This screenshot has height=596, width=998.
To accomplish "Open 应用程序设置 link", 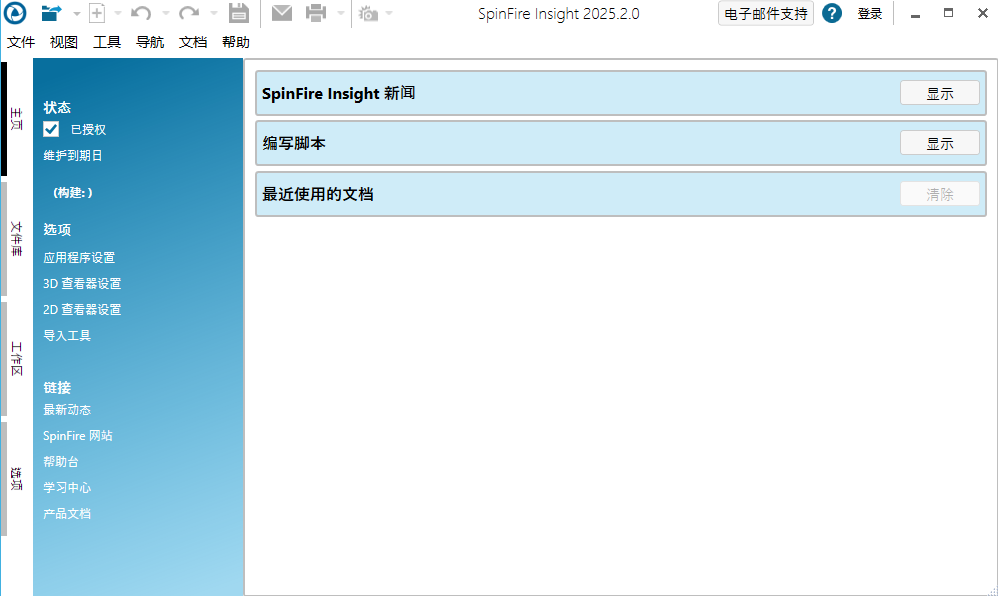I will tap(79, 258).
